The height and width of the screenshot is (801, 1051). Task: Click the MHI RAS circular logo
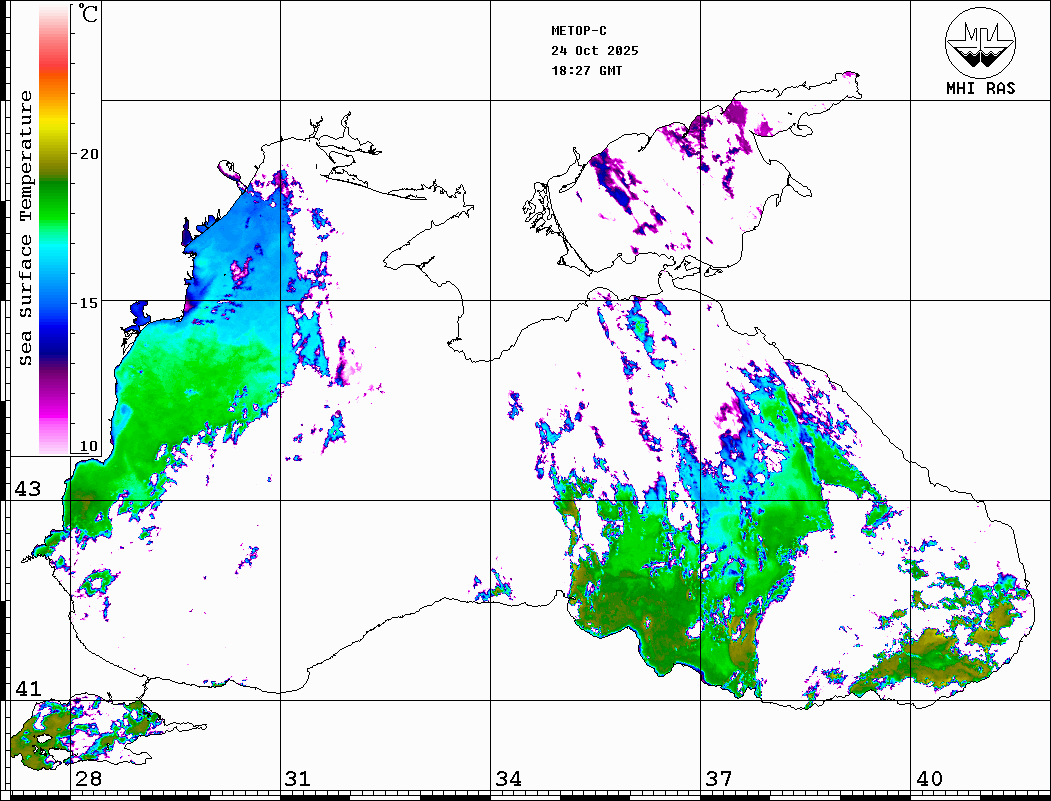tap(980, 41)
